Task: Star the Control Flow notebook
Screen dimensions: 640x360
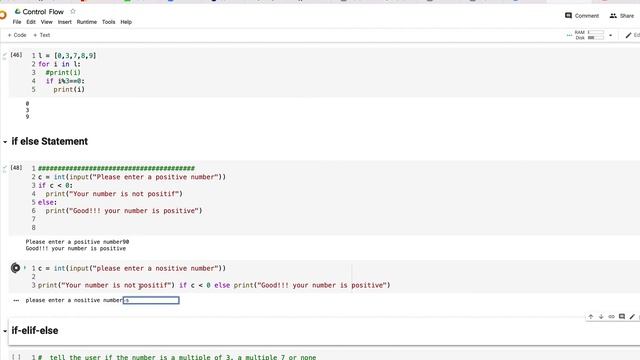Action: coord(73,11)
